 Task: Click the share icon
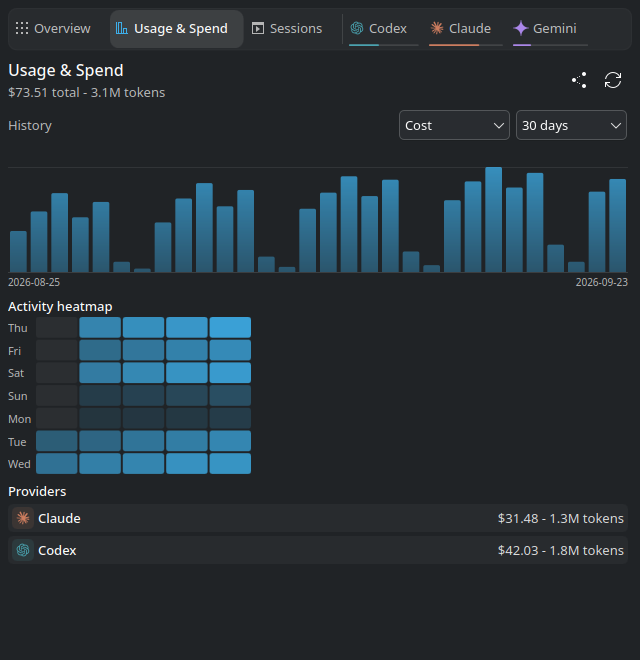579,80
